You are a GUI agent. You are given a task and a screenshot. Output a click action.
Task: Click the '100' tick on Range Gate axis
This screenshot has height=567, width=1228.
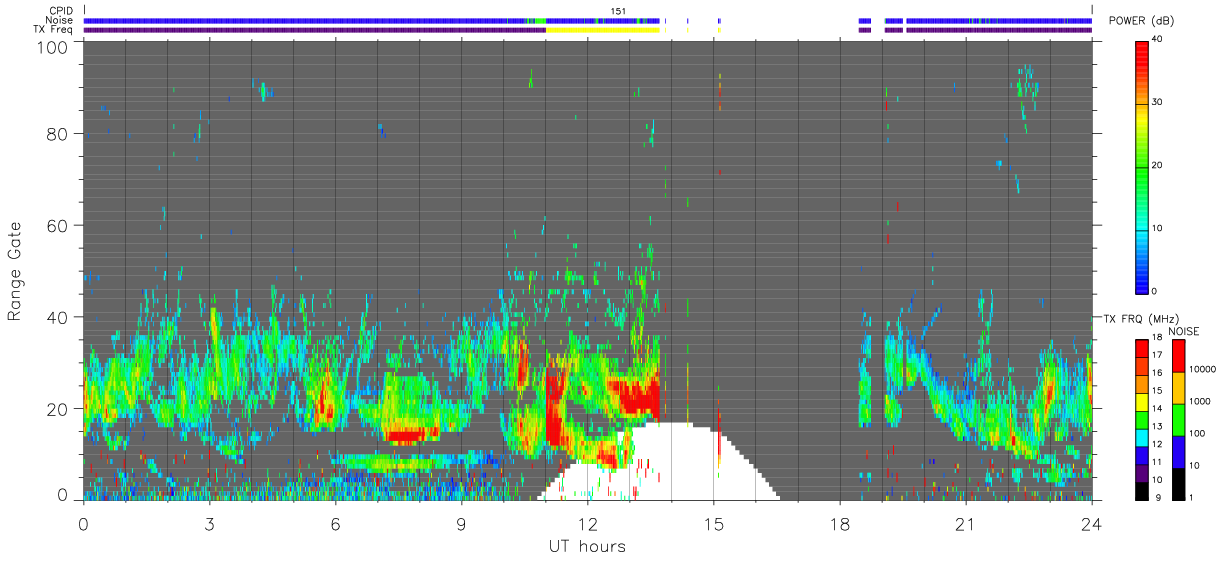pyautogui.click(x=51, y=46)
